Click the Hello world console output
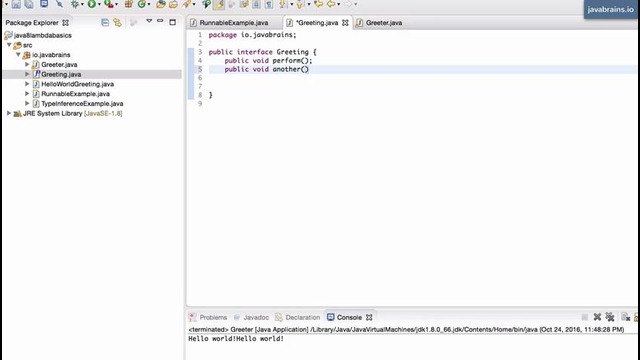Image resolution: width=640 pixels, height=360 pixels. click(236, 339)
